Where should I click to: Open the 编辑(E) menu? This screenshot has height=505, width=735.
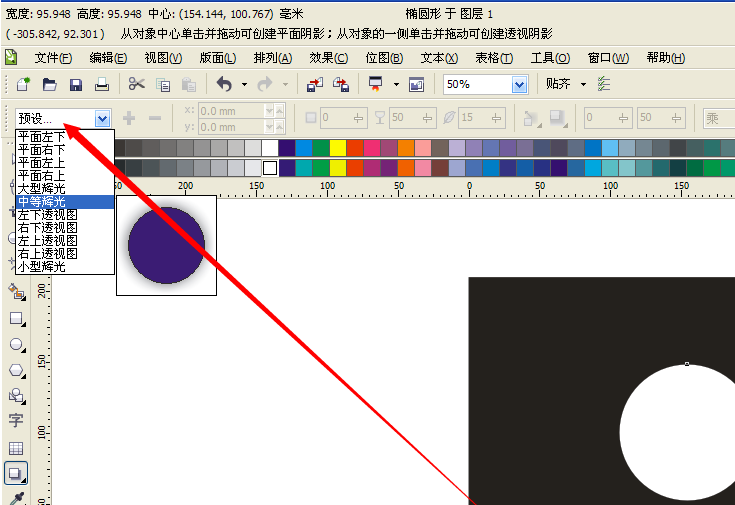tap(108, 58)
